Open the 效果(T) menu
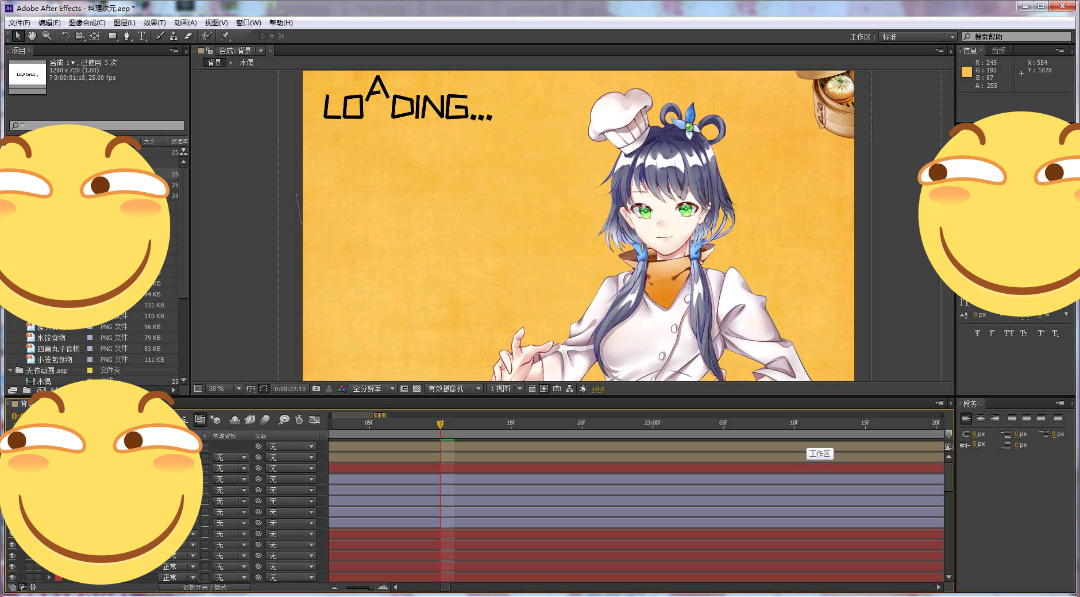 click(154, 23)
